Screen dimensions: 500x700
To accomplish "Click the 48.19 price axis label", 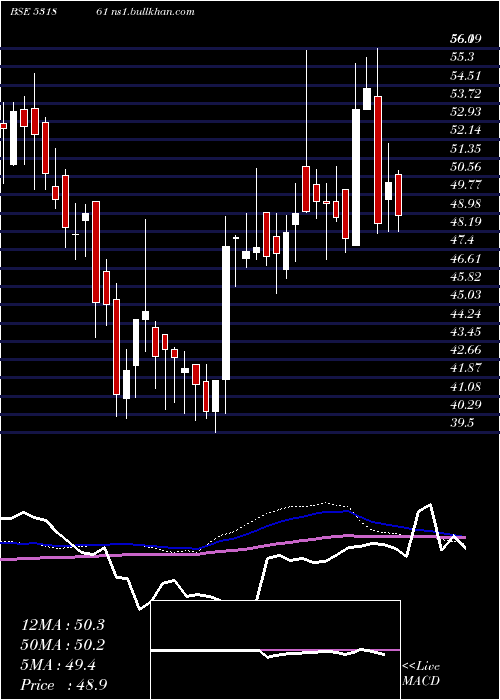I will (x=465, y=221).
